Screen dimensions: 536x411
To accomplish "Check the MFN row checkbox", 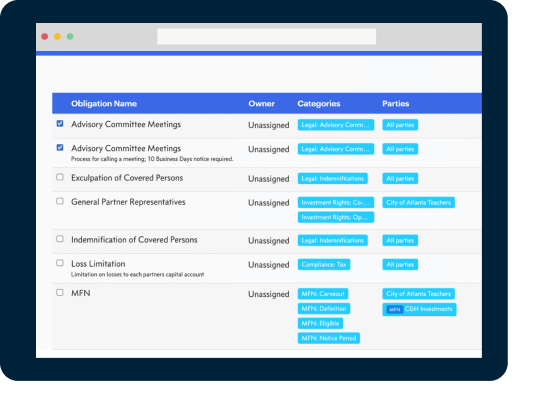I will click(60, 293).
